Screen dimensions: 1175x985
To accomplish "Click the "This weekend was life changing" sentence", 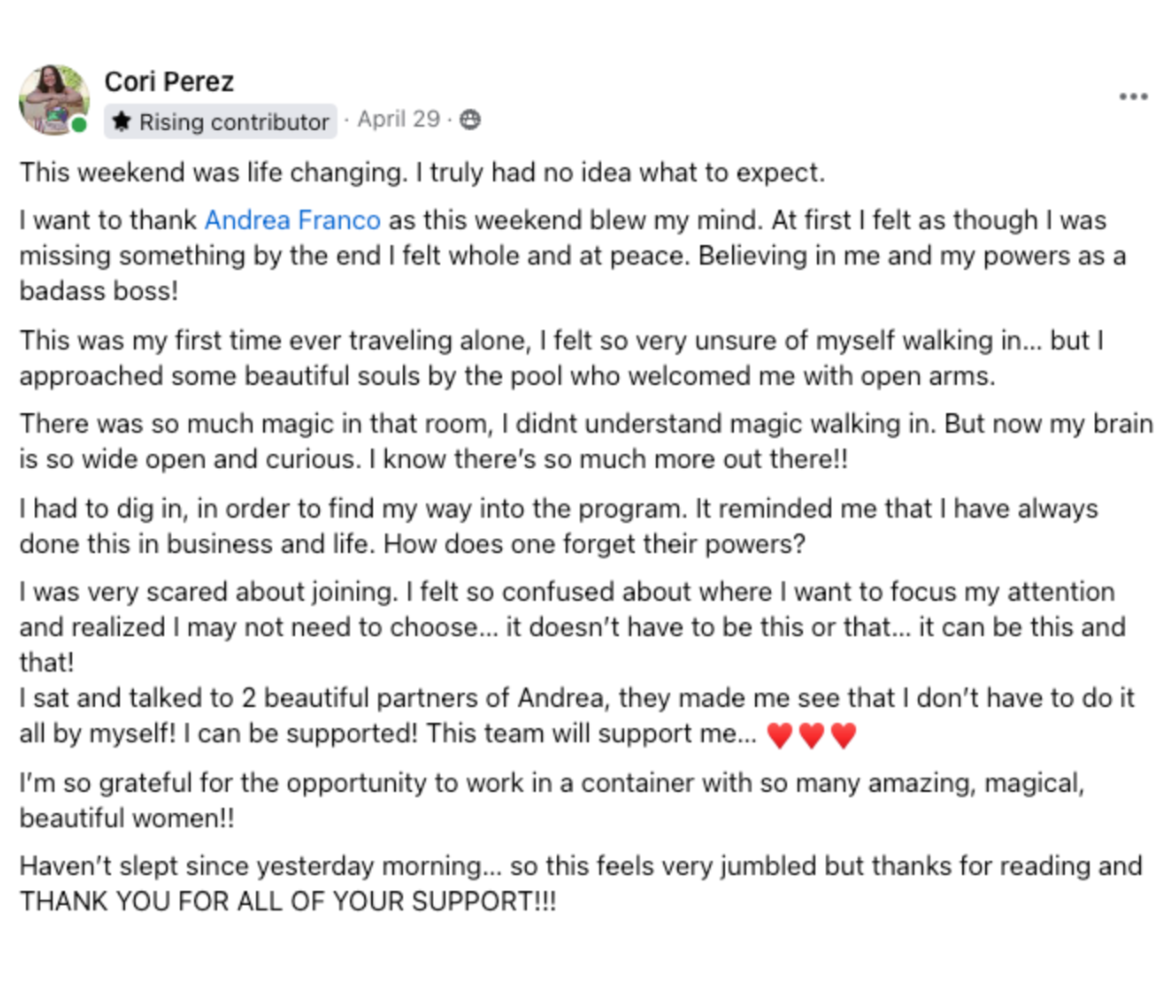I will pyautogui.click(x=210, y=172).
